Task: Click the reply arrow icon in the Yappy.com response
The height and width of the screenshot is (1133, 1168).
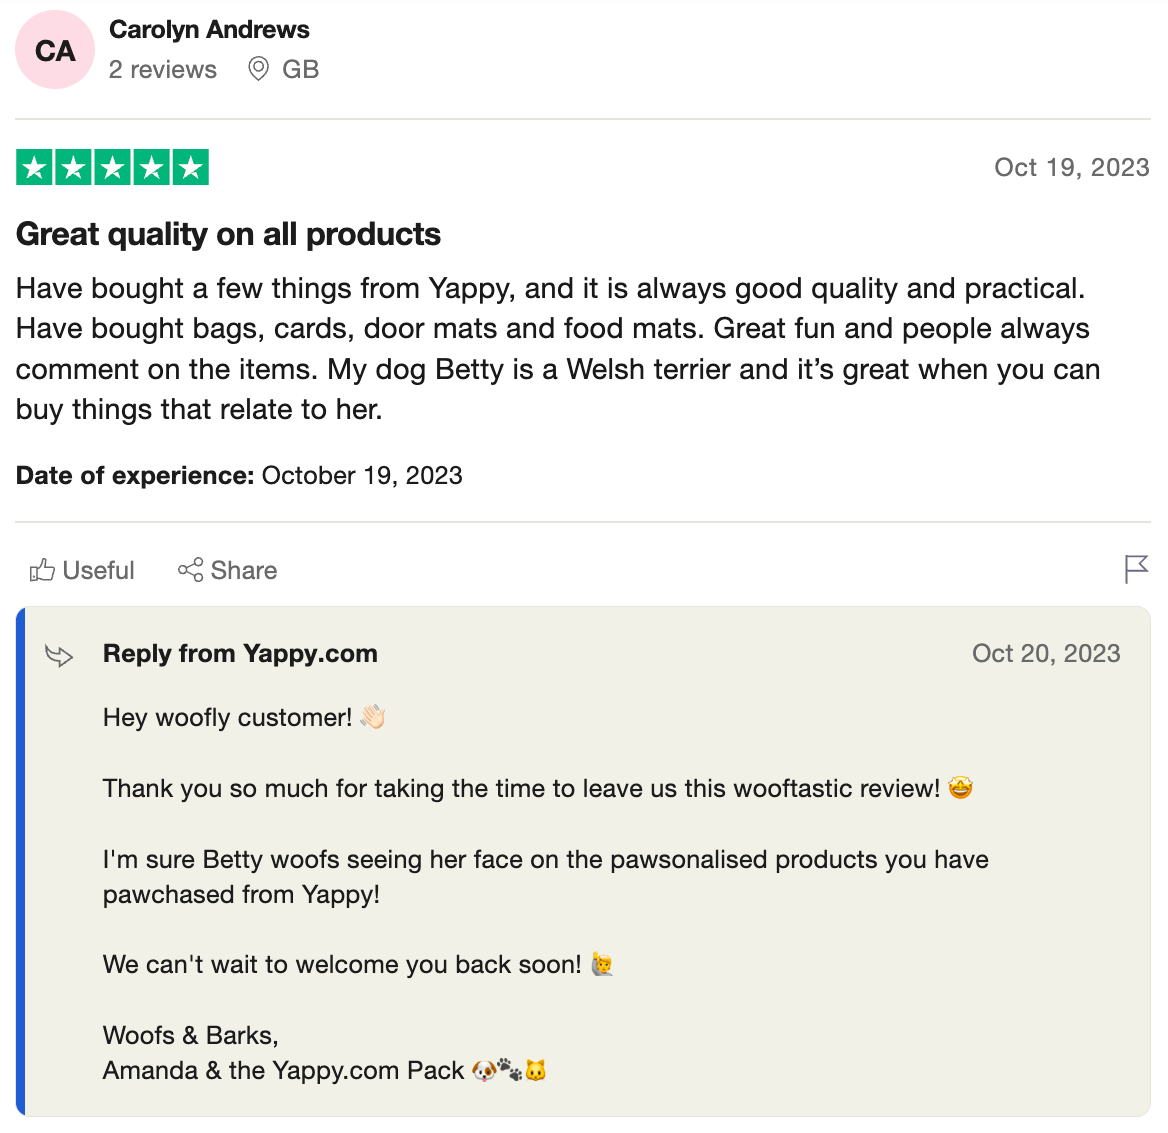Action: point(59,656)
